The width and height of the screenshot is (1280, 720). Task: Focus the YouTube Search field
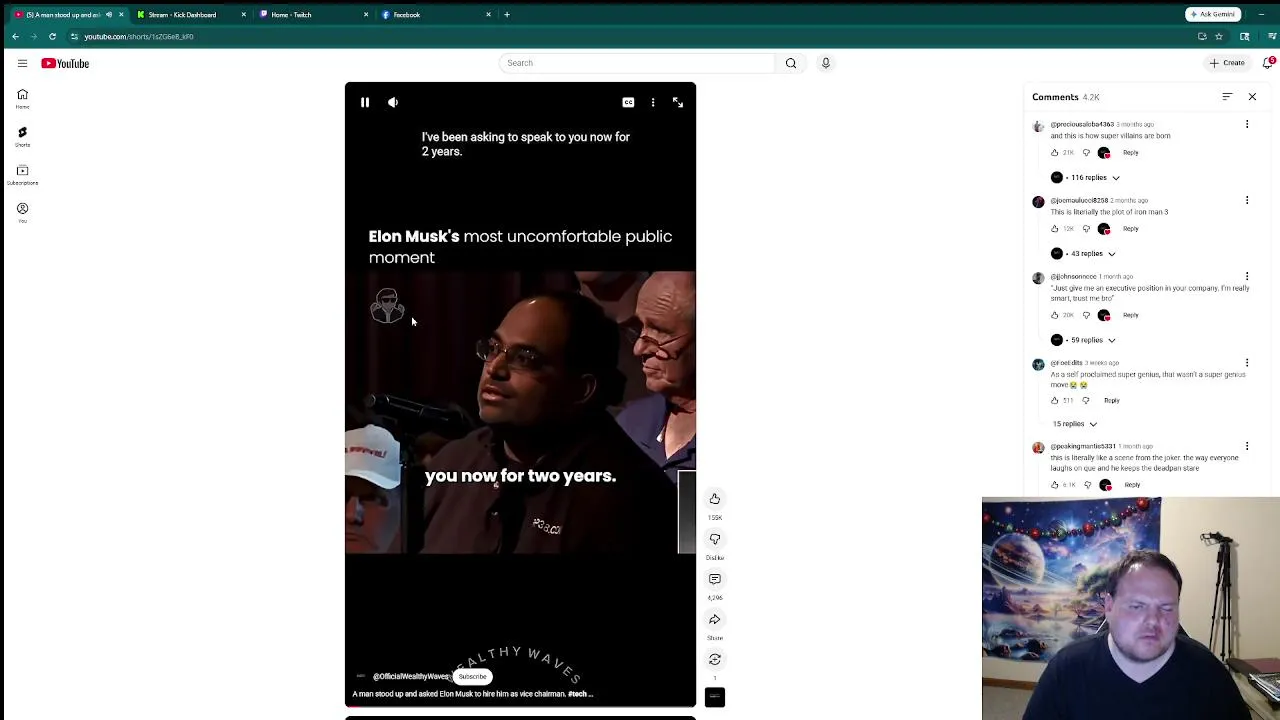[x=637, y=63]
